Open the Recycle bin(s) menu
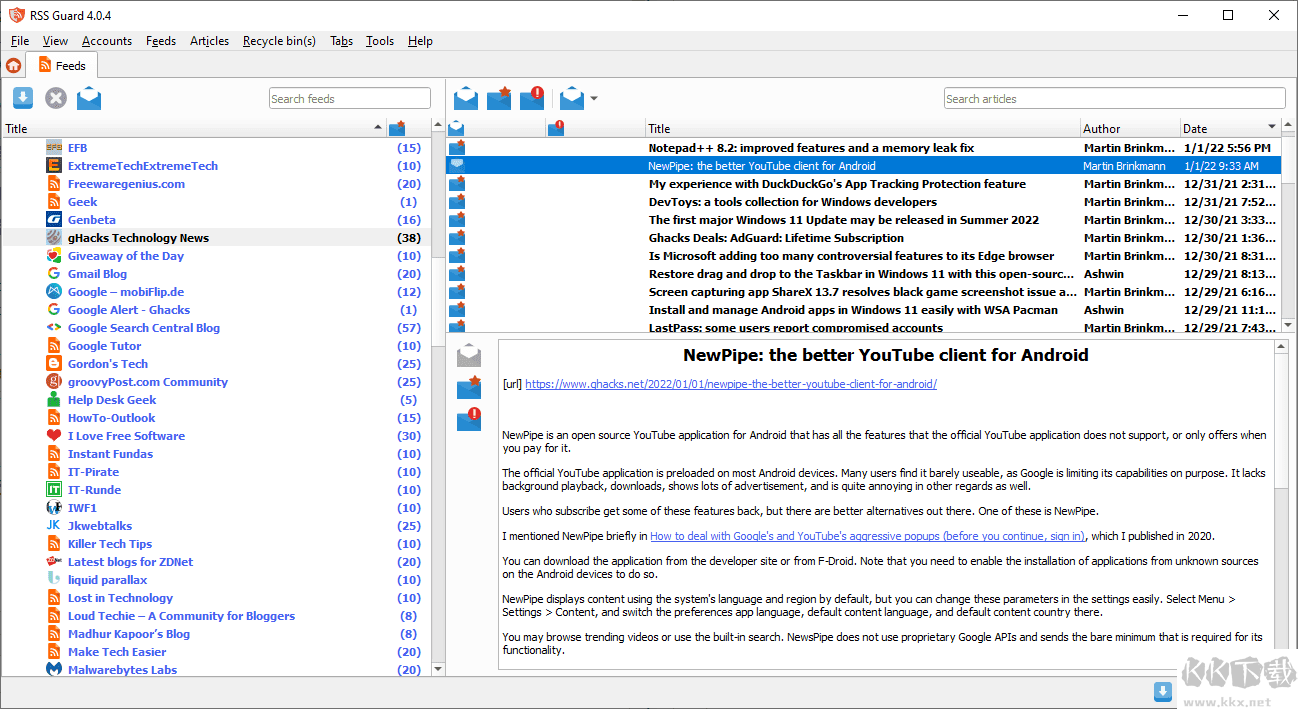 click(279, 41)
